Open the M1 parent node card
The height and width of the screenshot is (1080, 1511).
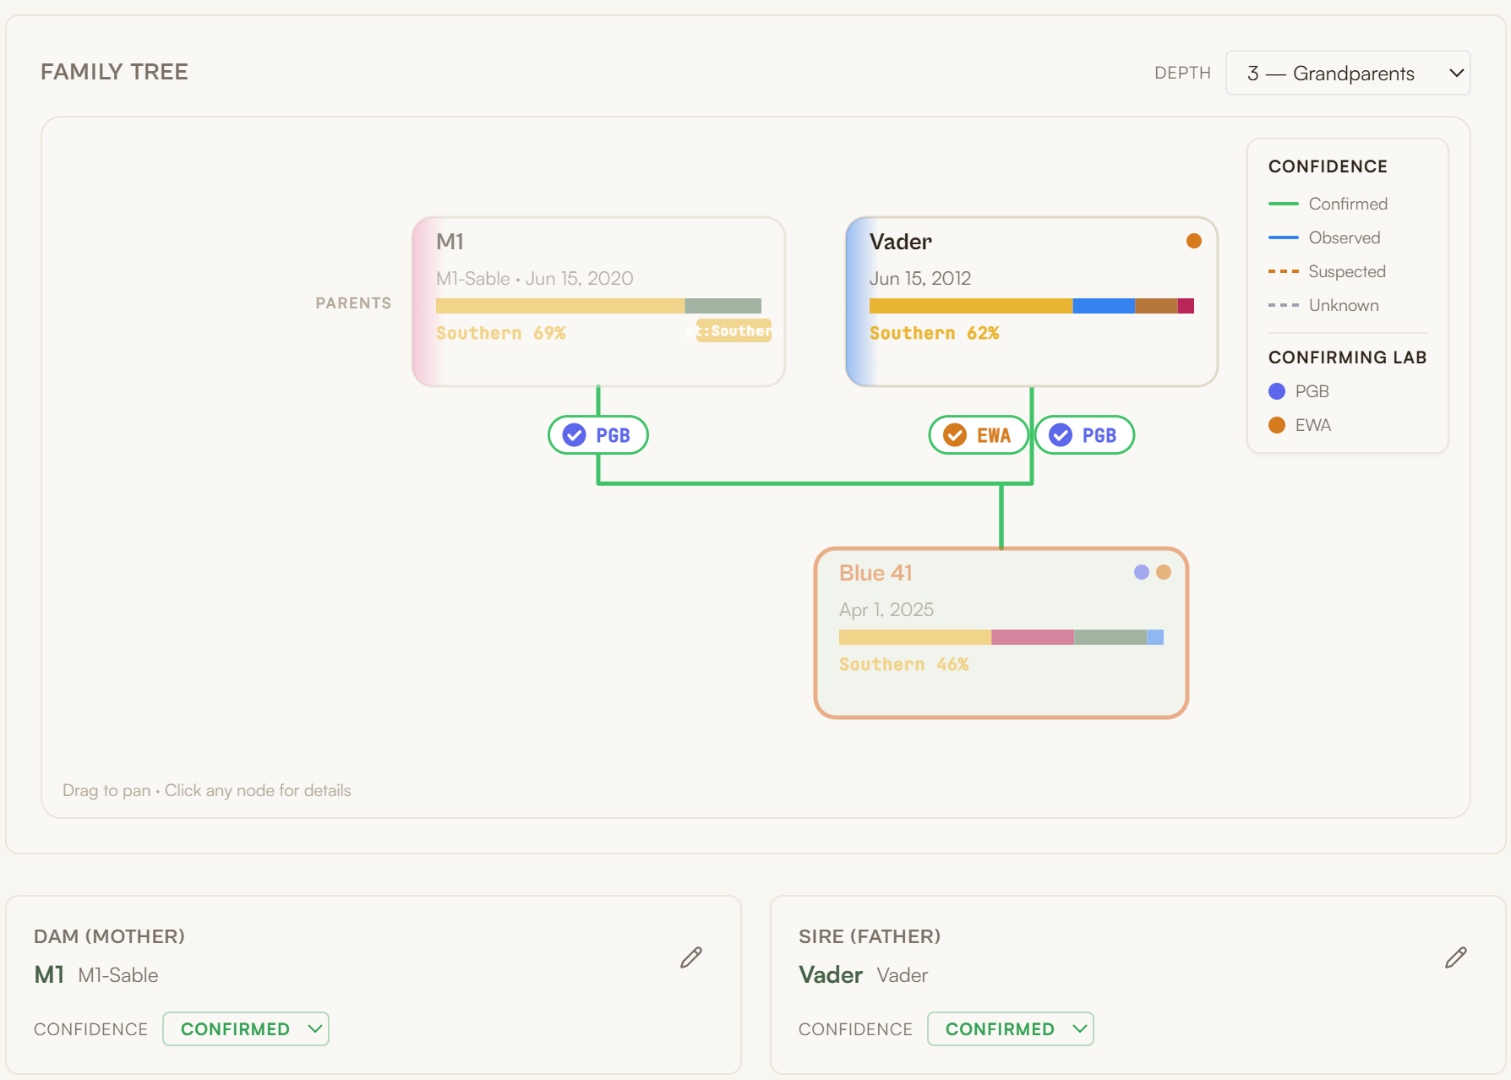598,302
